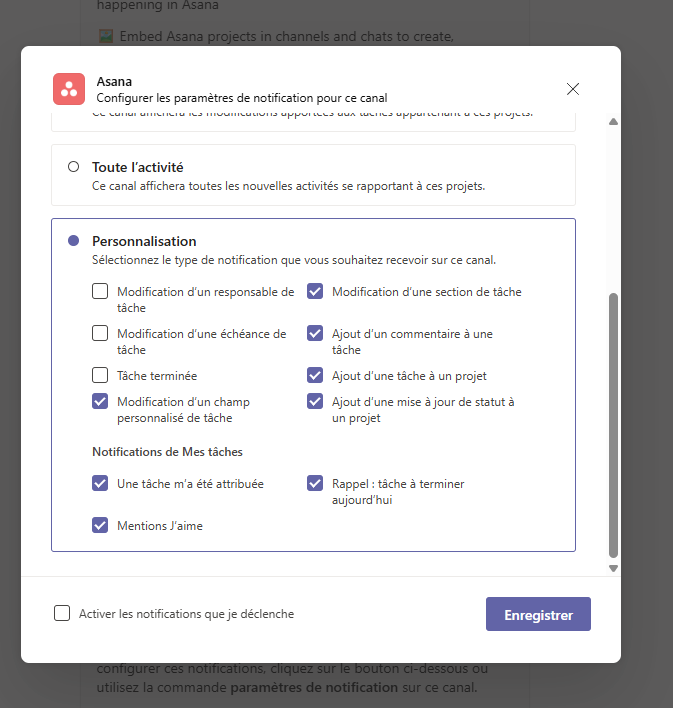Click the scrollbar down arrow
Screen dimensions: 673x708
[x=613, y=568]
